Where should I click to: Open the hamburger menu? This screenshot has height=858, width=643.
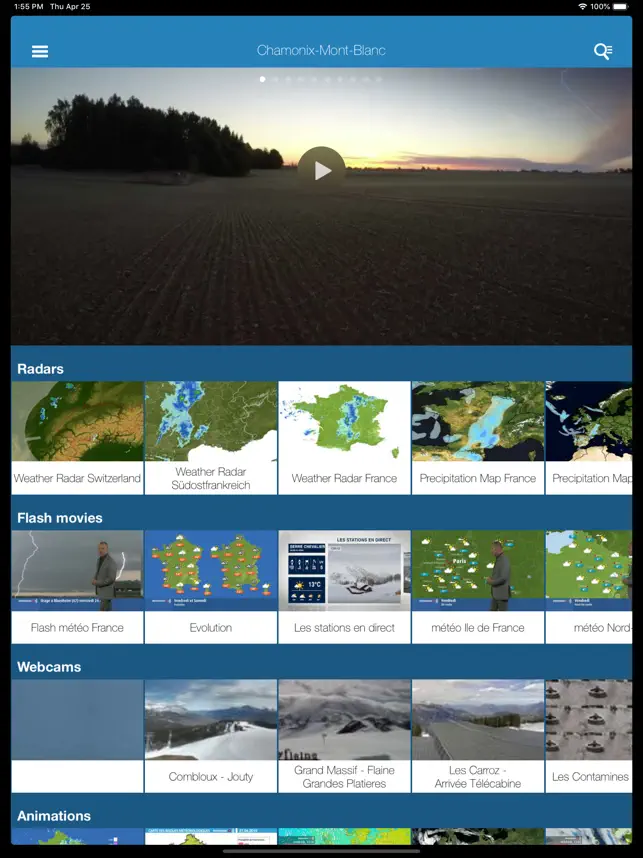click(40, 51)
